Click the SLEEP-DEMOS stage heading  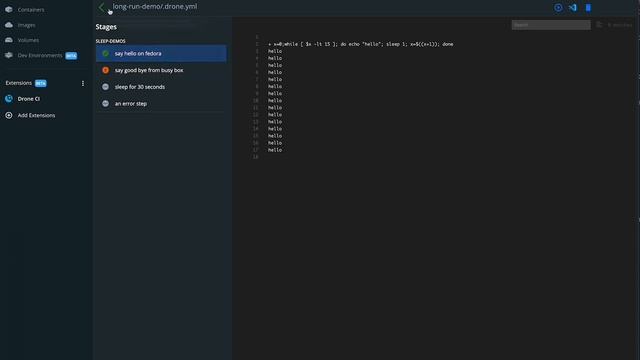[111, 41]
